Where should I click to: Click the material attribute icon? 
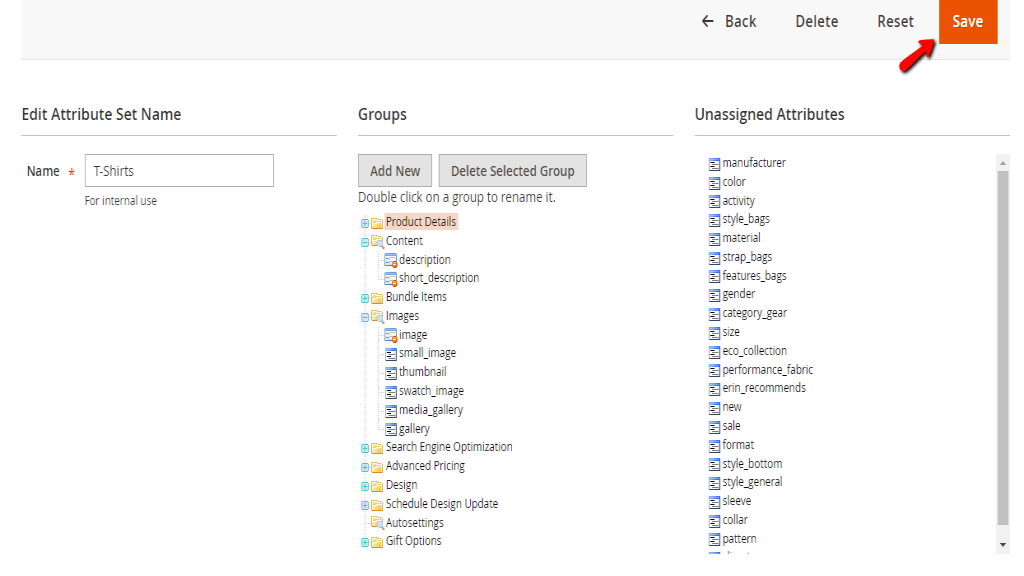(x=714, y=239)
